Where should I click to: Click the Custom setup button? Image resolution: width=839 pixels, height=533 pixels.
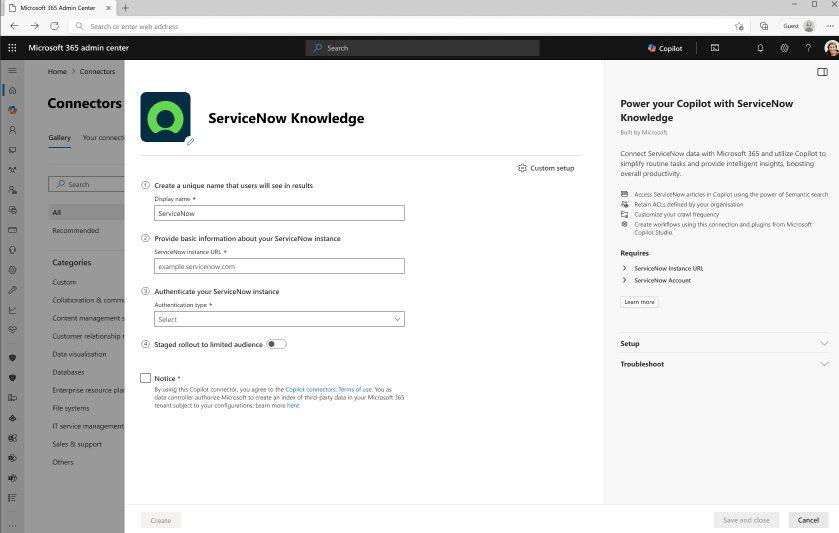tap(546, 168)
